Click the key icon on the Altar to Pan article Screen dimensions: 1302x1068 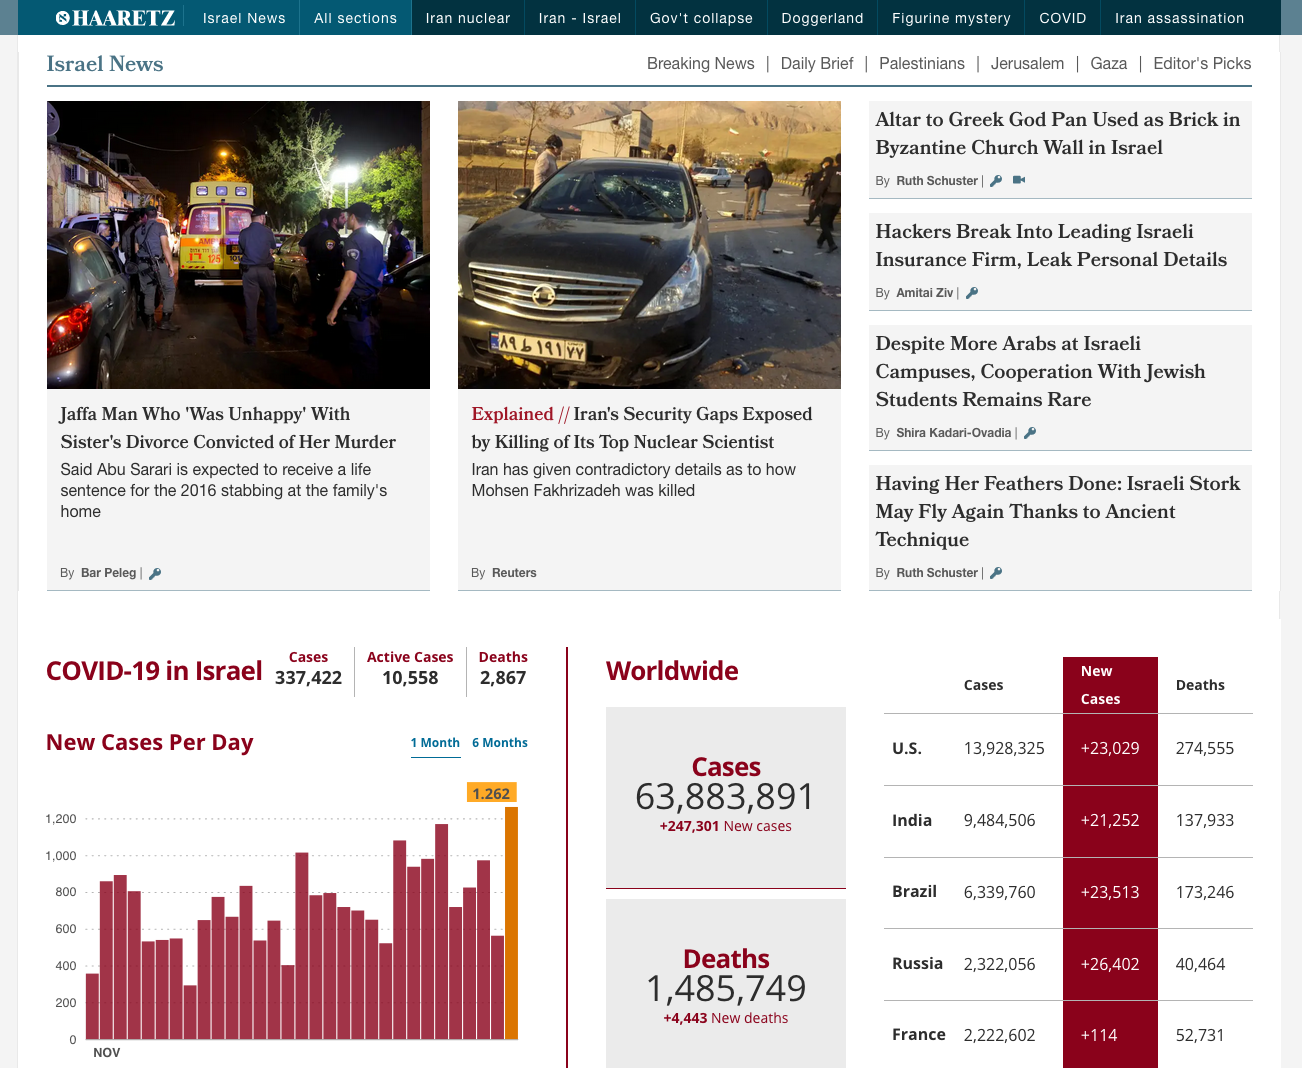point(996,181)
